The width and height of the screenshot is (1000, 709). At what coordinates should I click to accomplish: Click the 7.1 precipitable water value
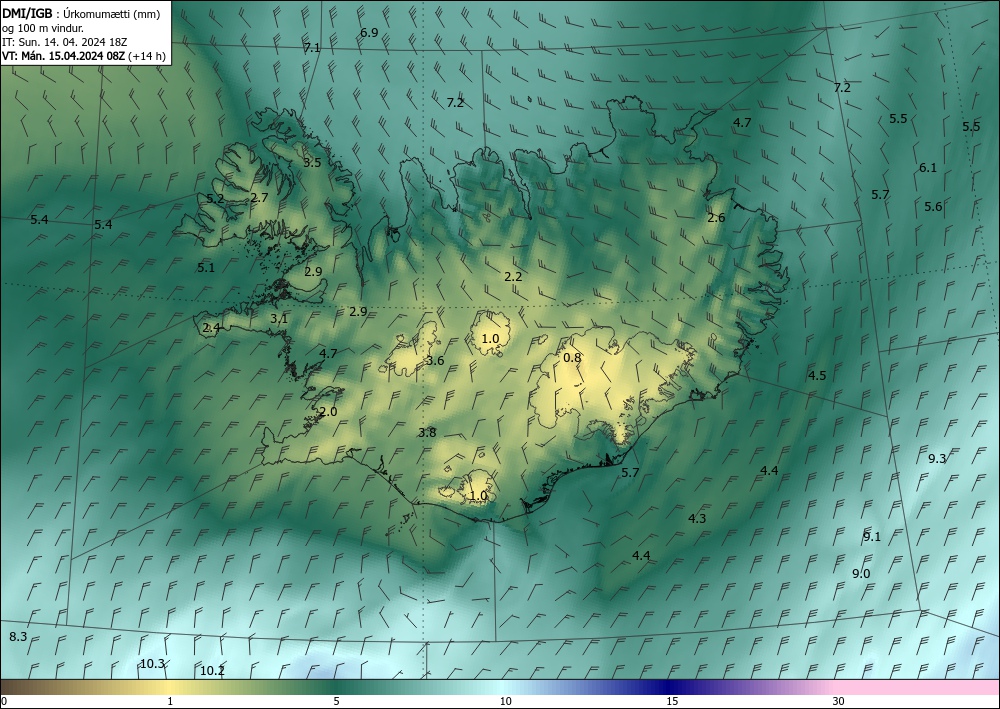coord(312,48)
